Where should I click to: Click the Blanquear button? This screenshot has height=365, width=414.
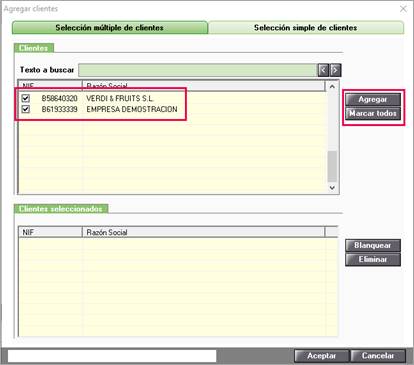pyautogui.click(x=373, y=246)
